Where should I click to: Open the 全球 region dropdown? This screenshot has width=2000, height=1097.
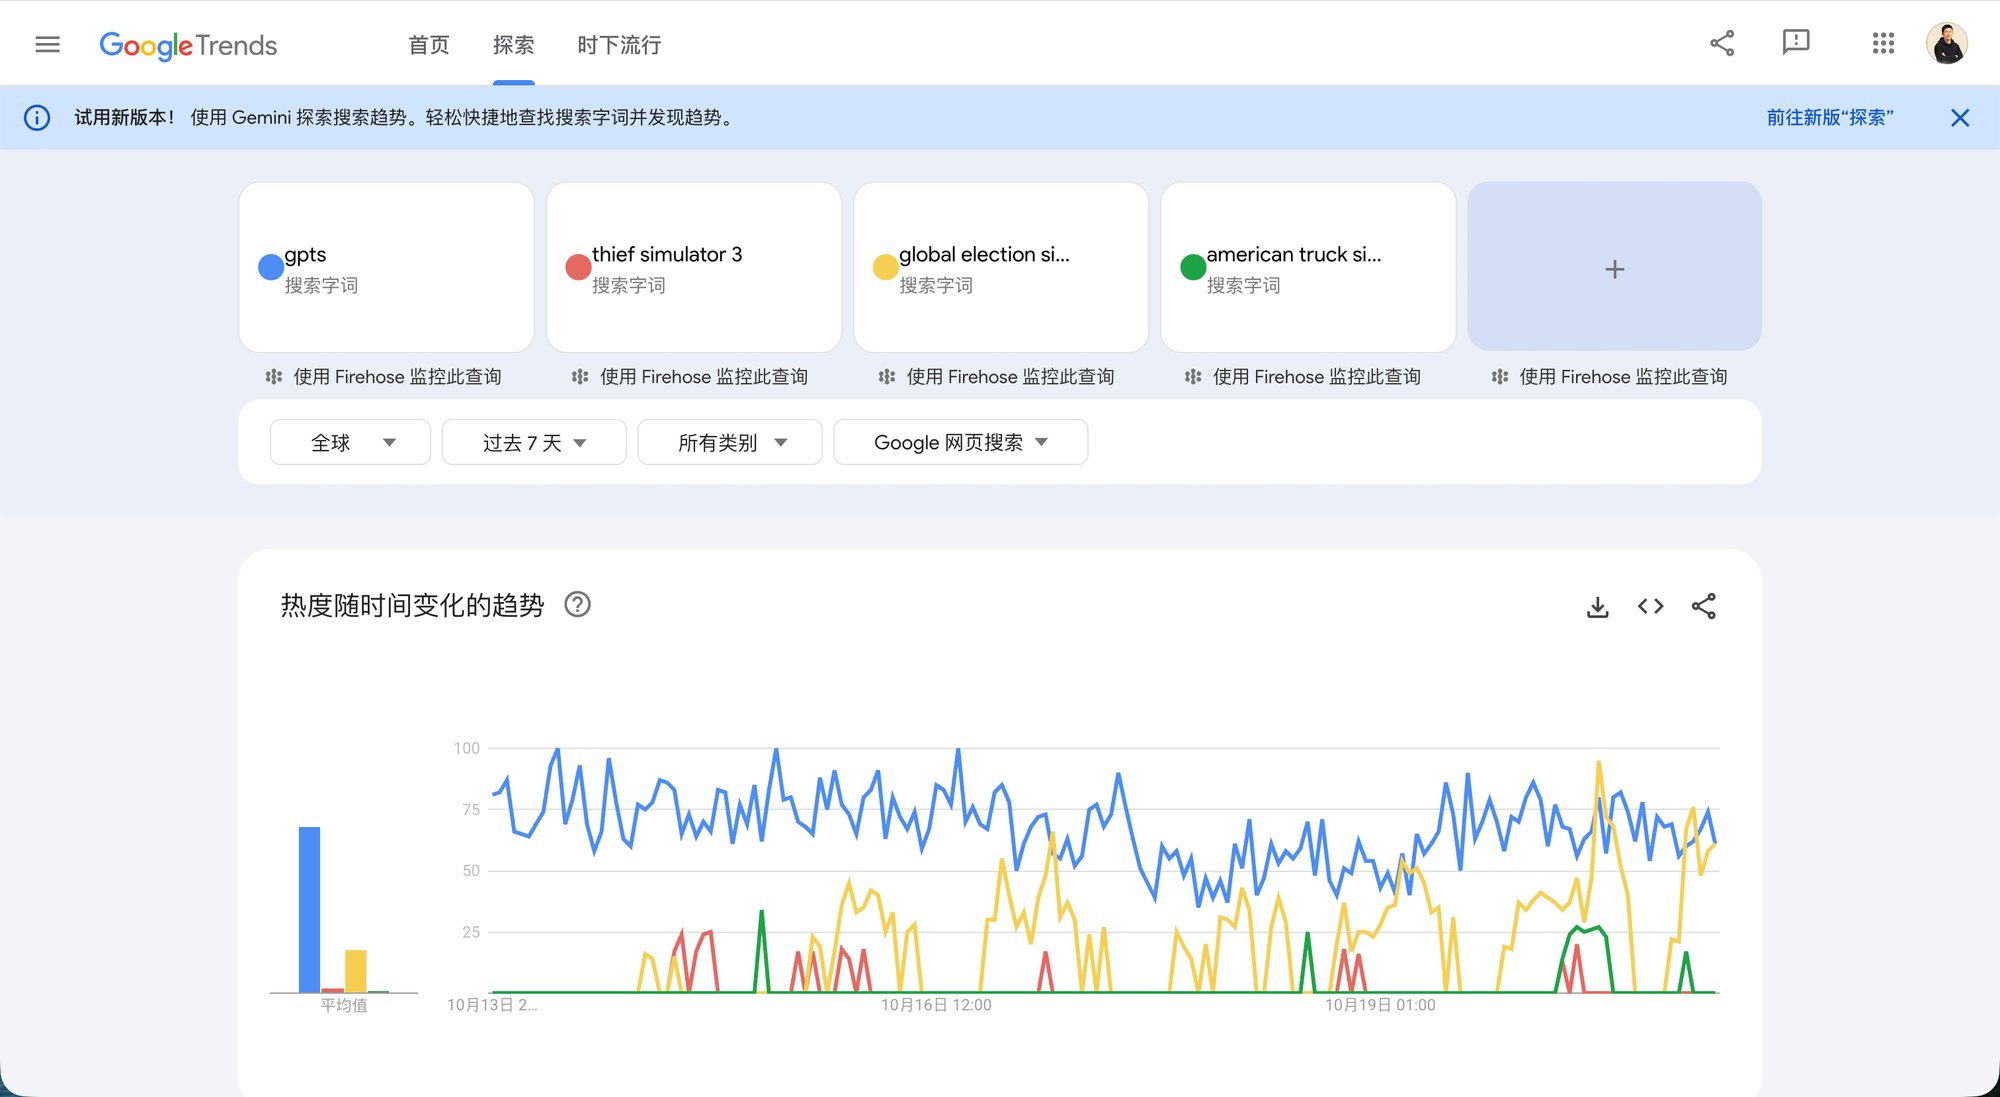[350, 442]
